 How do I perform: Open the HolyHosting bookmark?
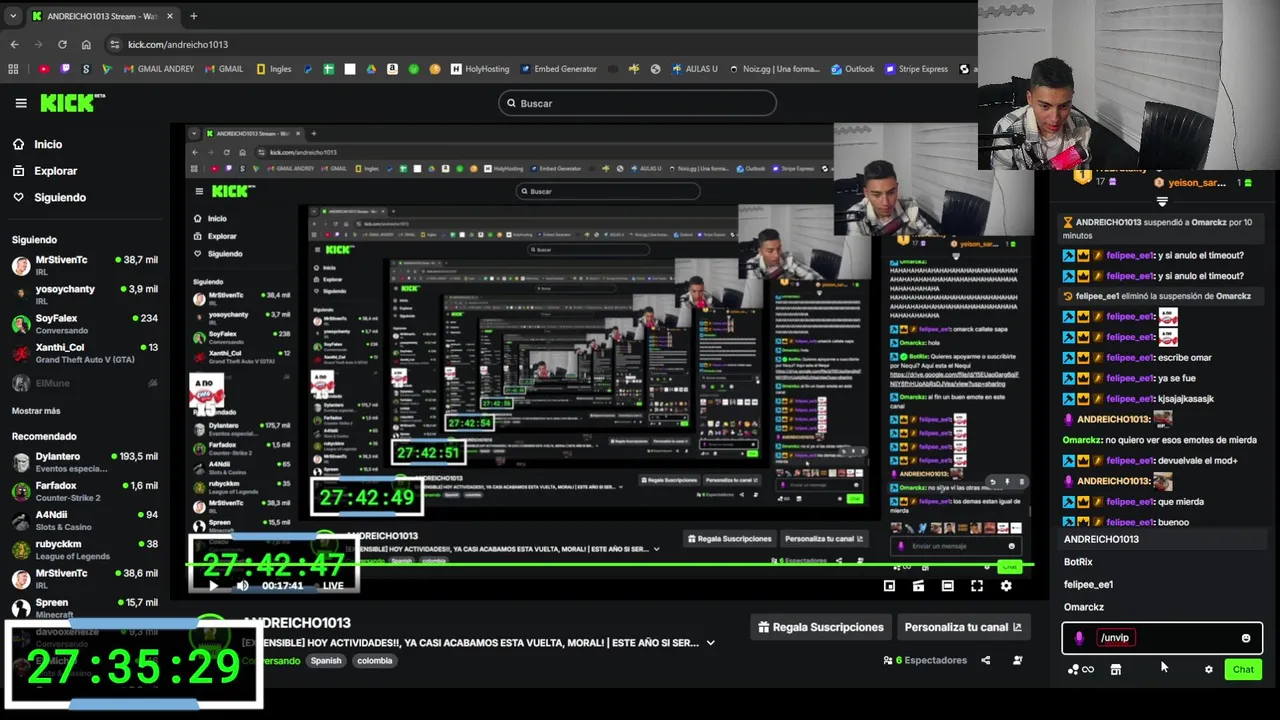click(479, 69)
